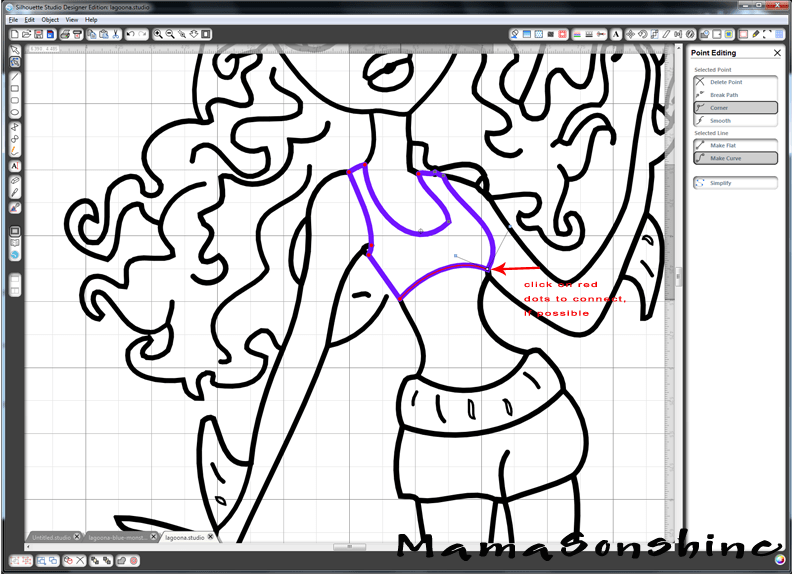The width and height of the screenshot is (792, 576).
Task: Toggle the Corner point type option
Action: pyautogui.click(x=735, y=107)
